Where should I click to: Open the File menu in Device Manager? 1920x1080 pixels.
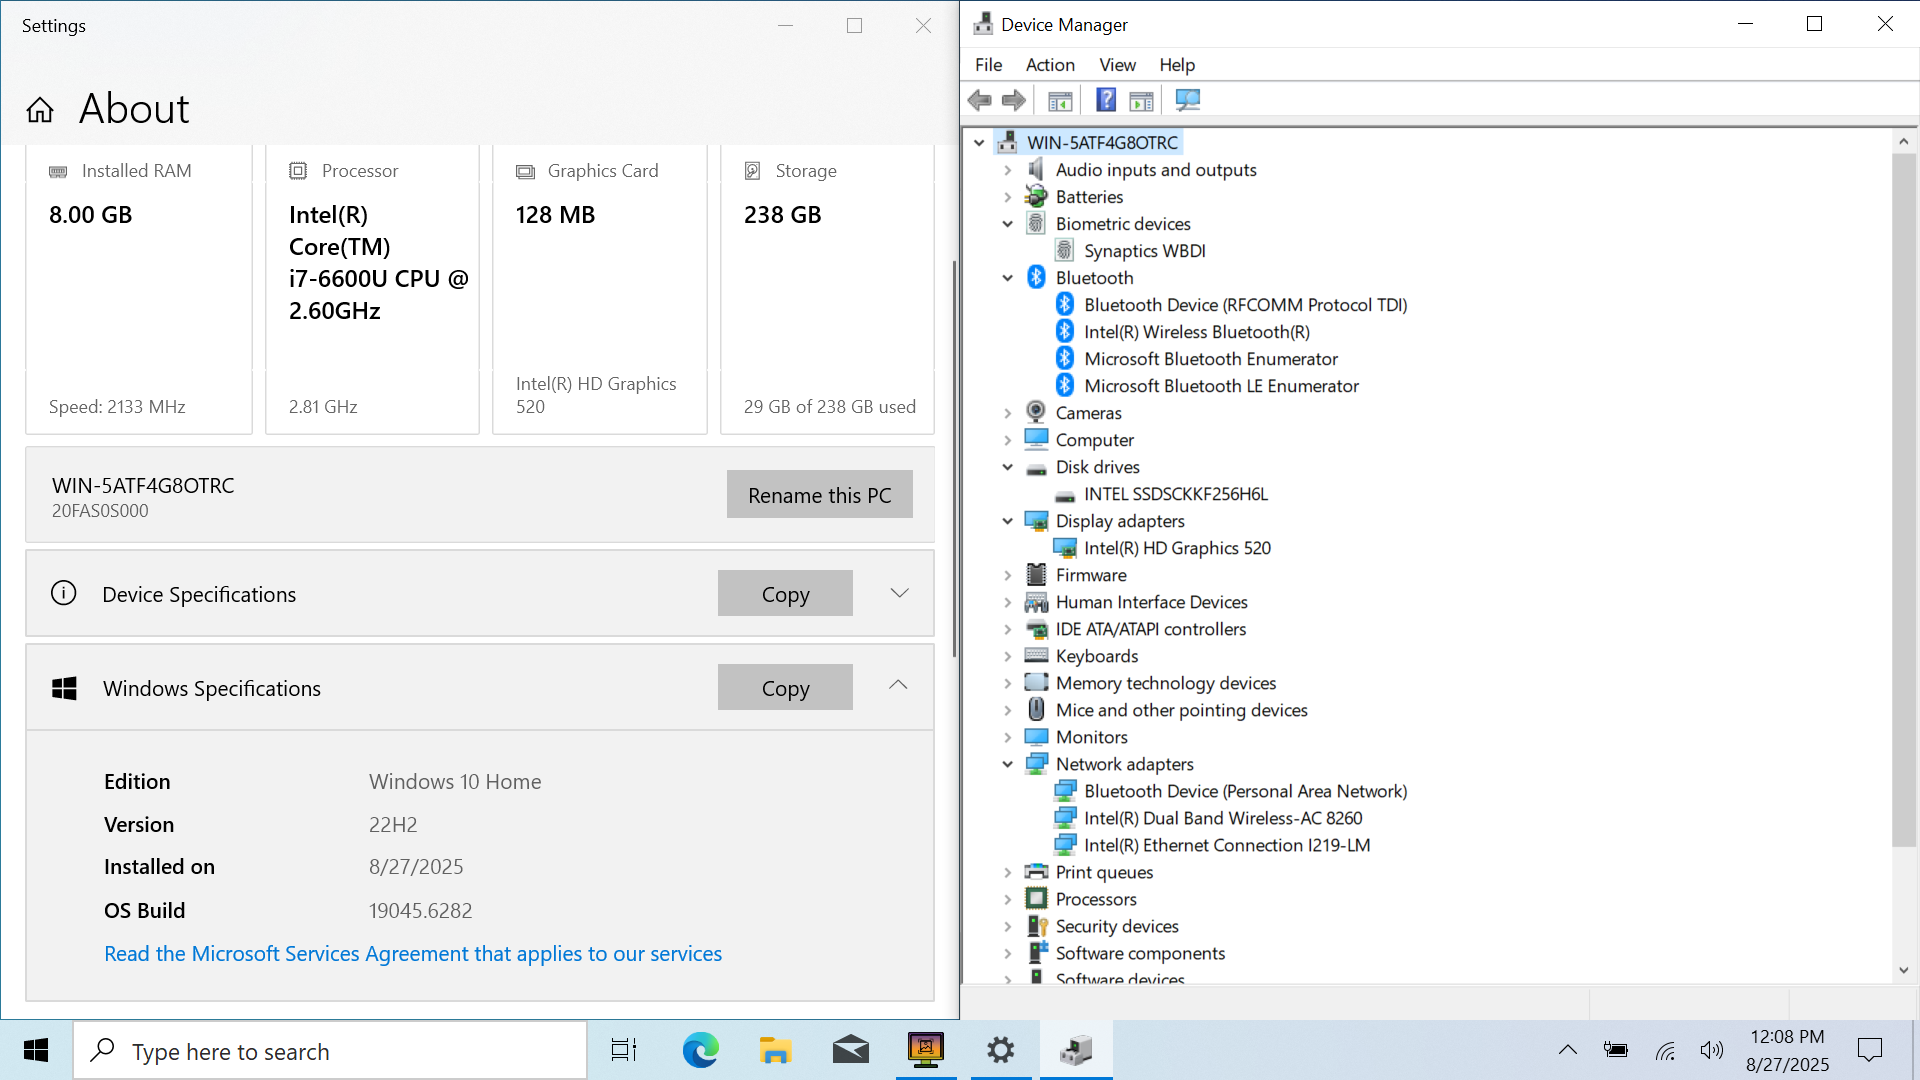(x=988, y=65)
